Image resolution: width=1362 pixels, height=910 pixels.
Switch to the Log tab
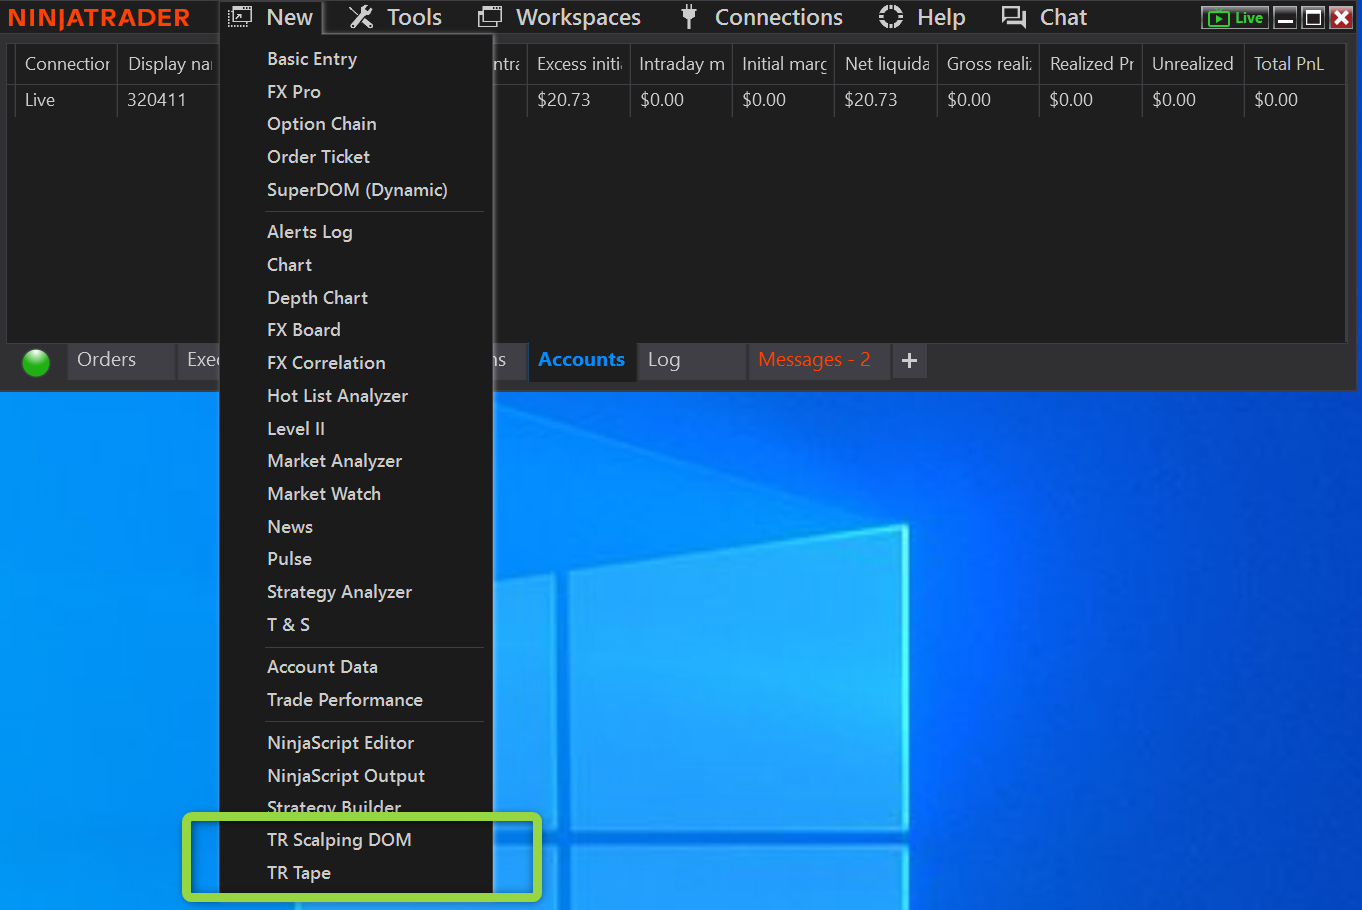[664, 360]
